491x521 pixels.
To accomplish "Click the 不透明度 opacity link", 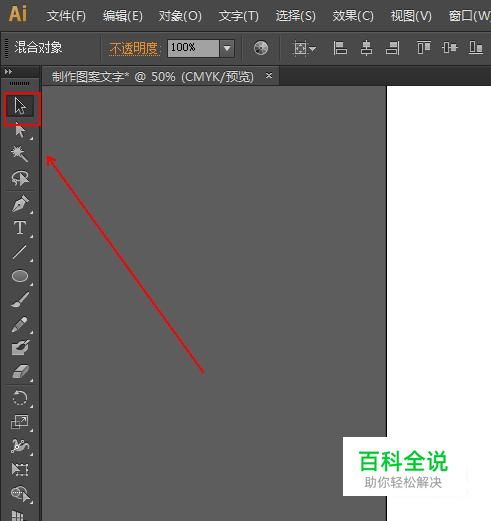I will [133, 48].
